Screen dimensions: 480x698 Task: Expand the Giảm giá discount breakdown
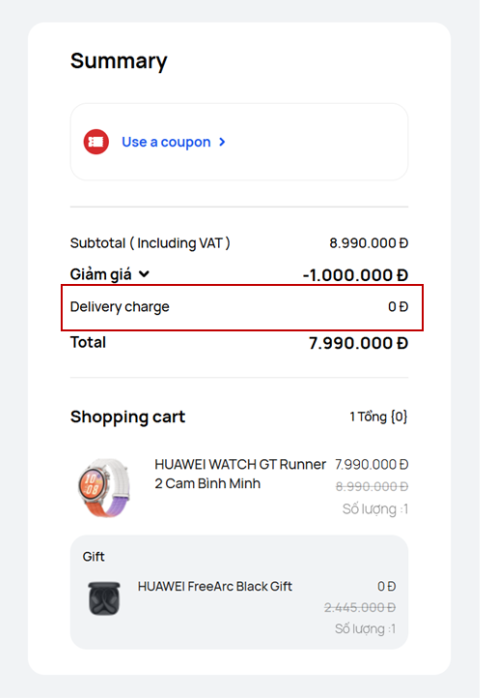[144, 274]
